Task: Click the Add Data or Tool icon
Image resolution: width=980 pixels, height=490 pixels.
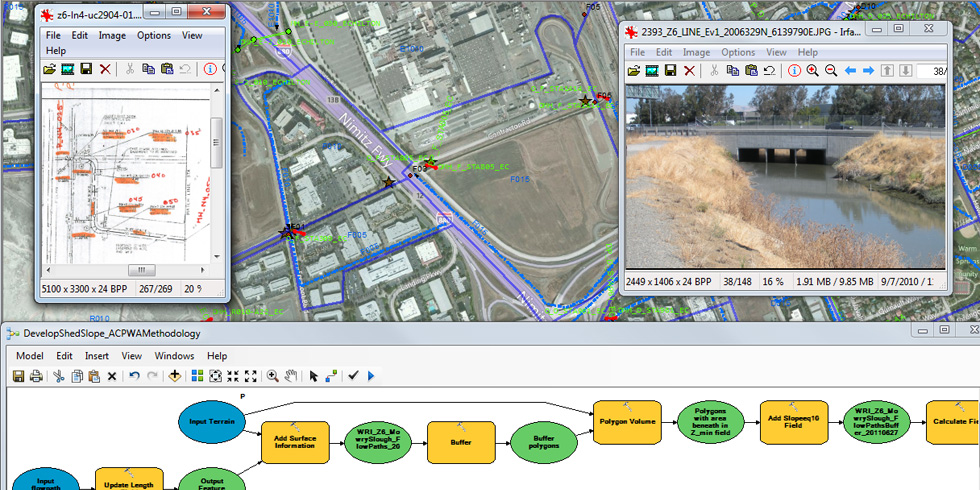Action: click(174, 376)
